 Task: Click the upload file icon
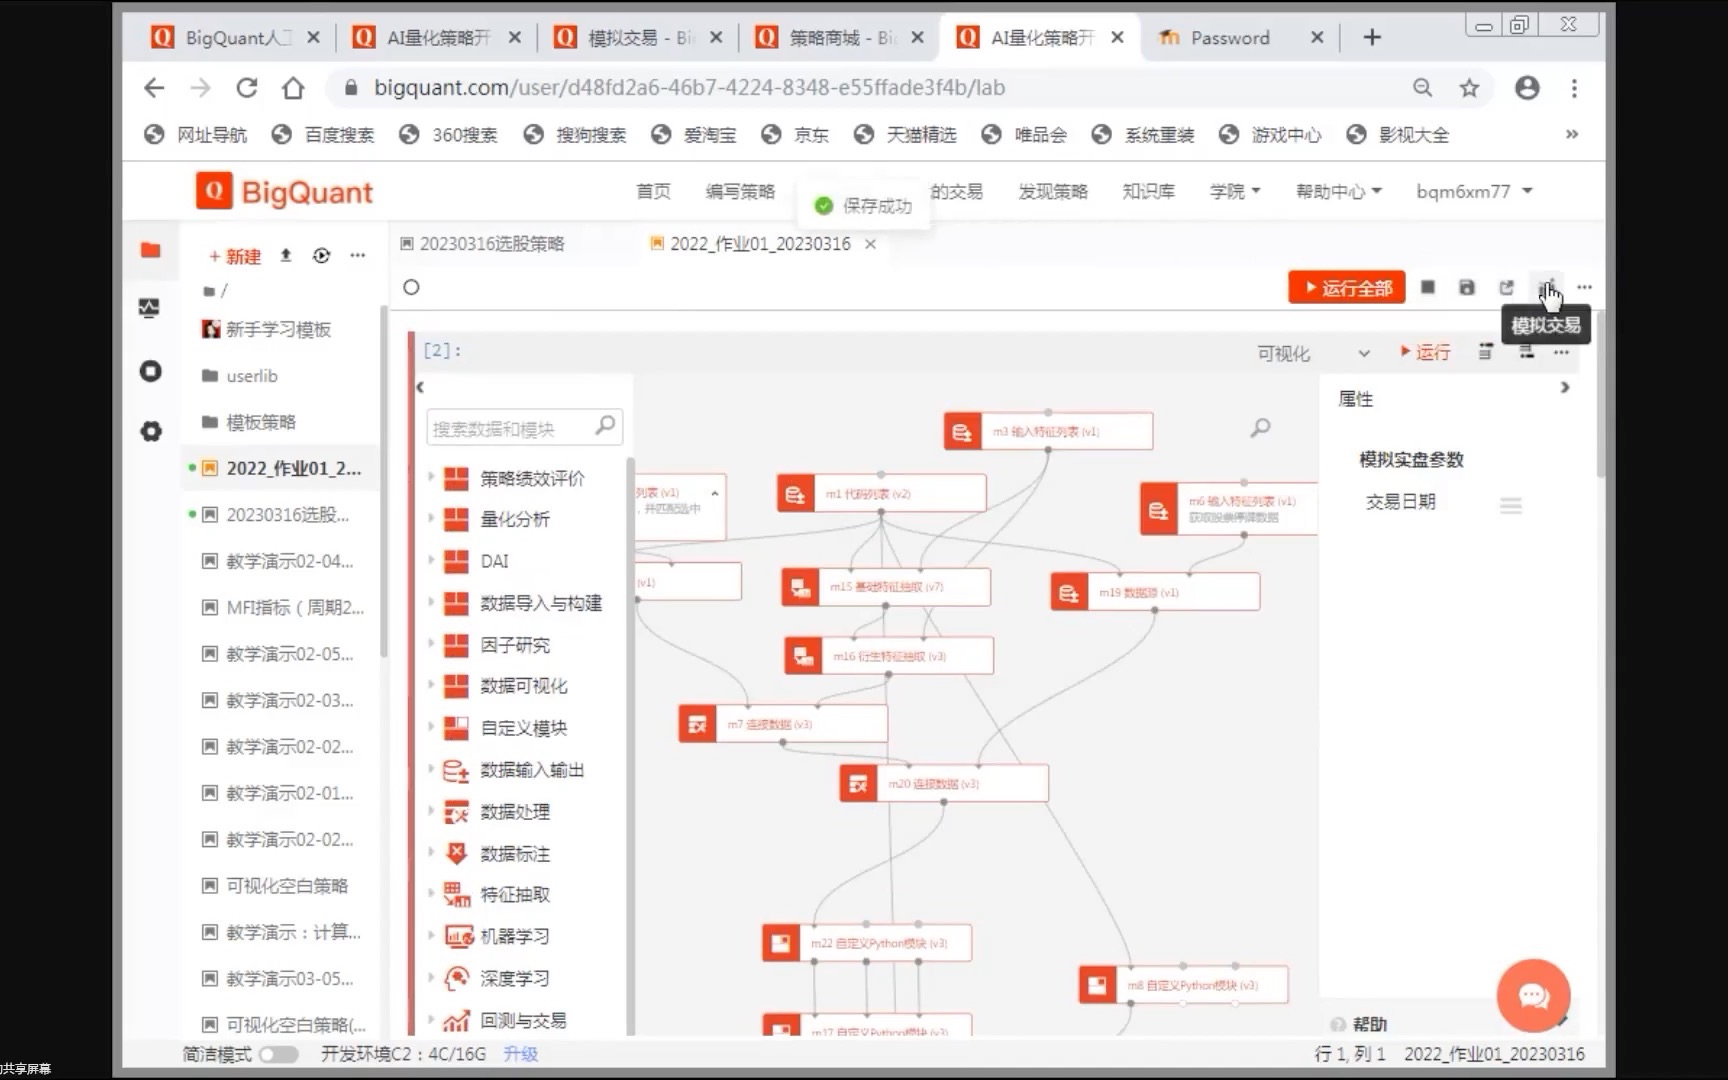tap(286, 255)
